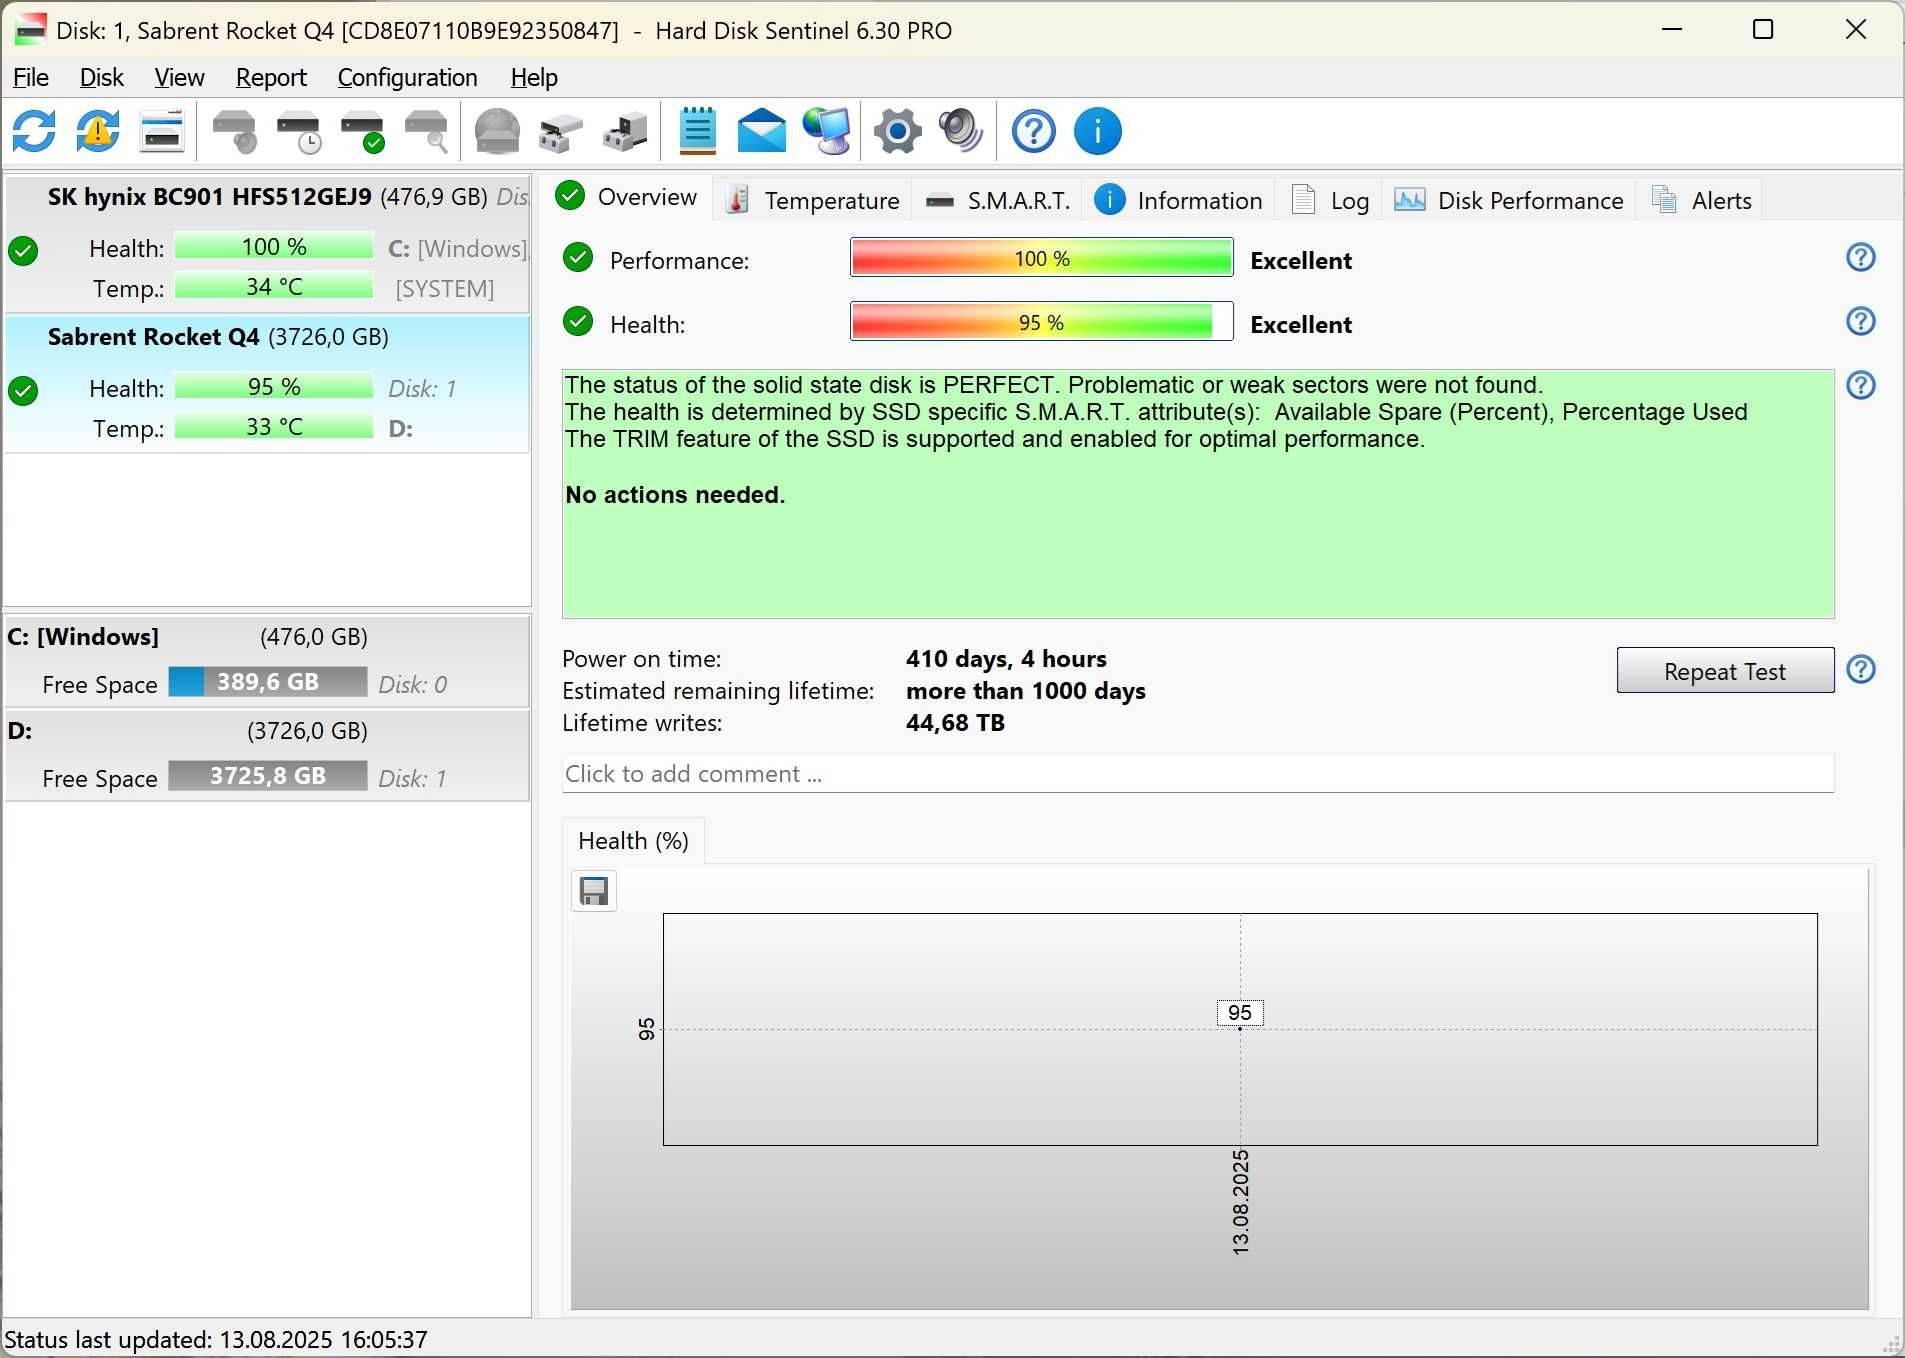Click the disk with clock toolbar icon
This screenshot has height=1358, width=1905.
299,131
